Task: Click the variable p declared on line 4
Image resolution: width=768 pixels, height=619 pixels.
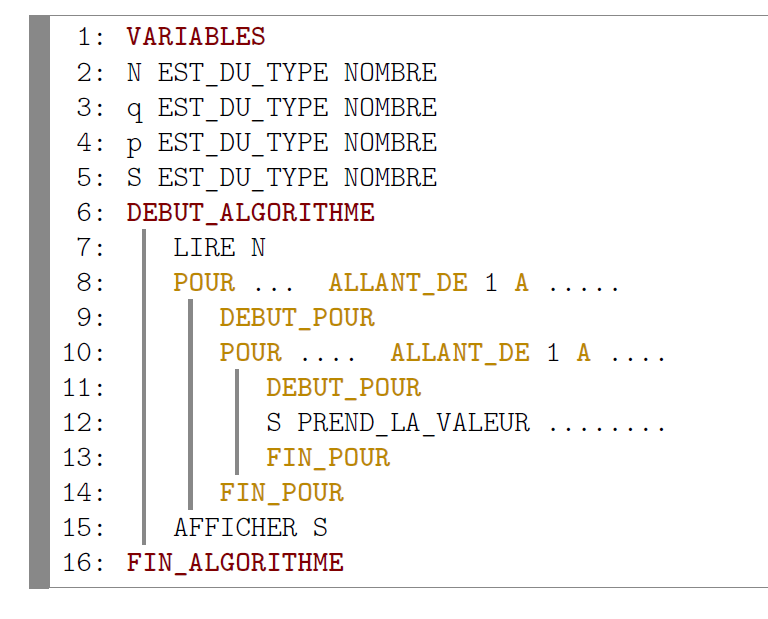Action: coord(134,144)
